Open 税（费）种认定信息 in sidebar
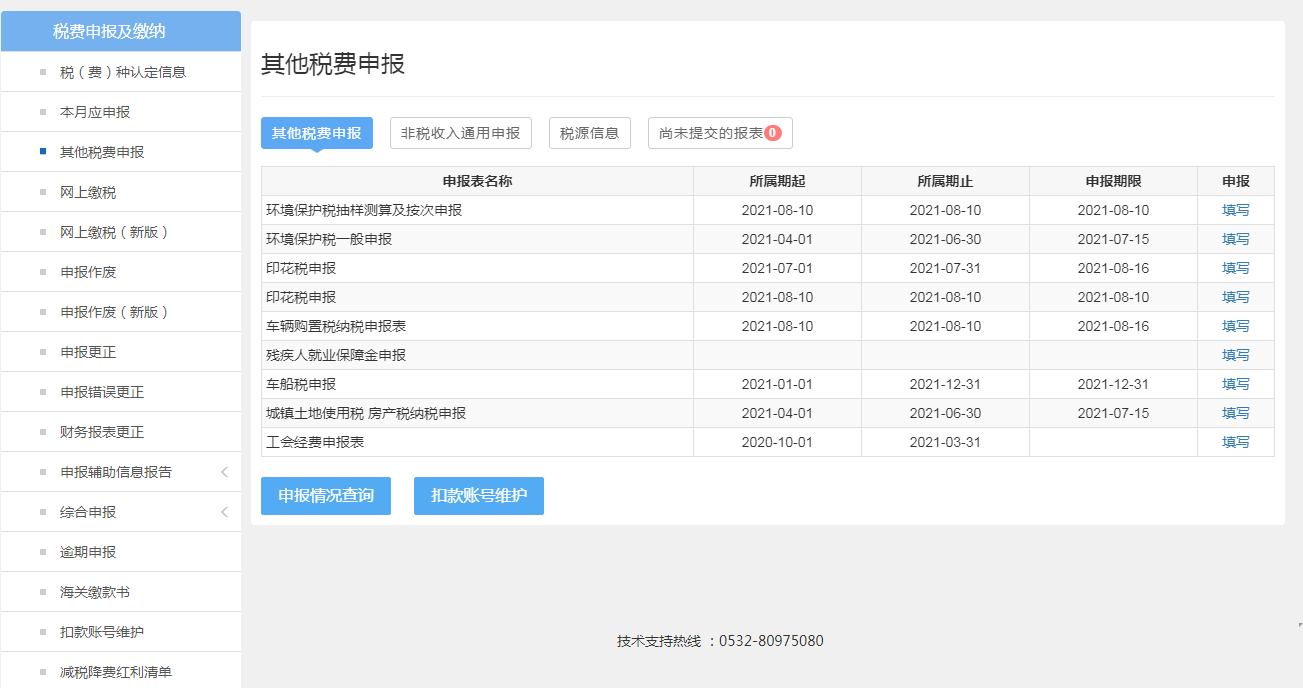 pos(123,72)
